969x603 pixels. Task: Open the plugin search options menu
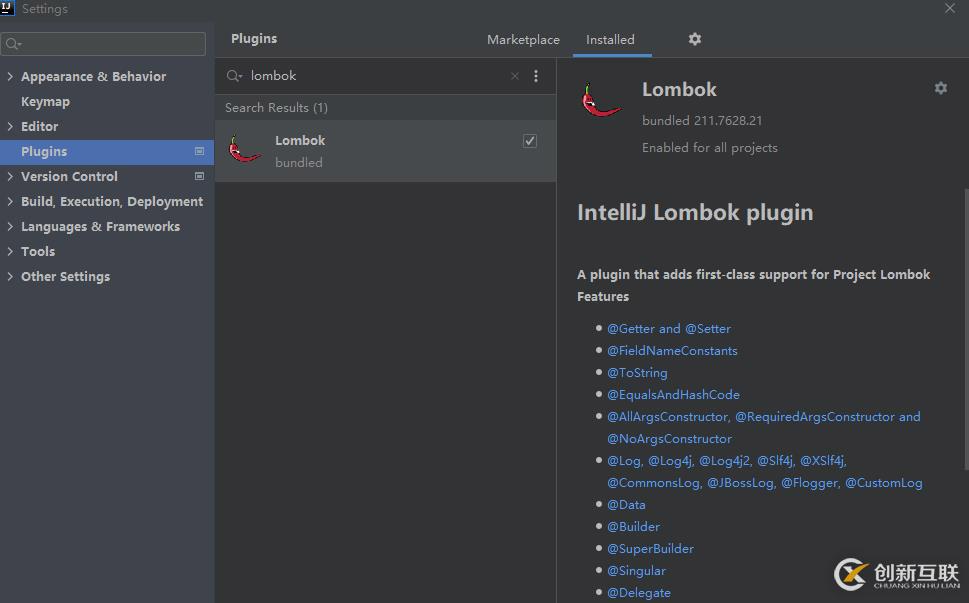coord(536,76)
